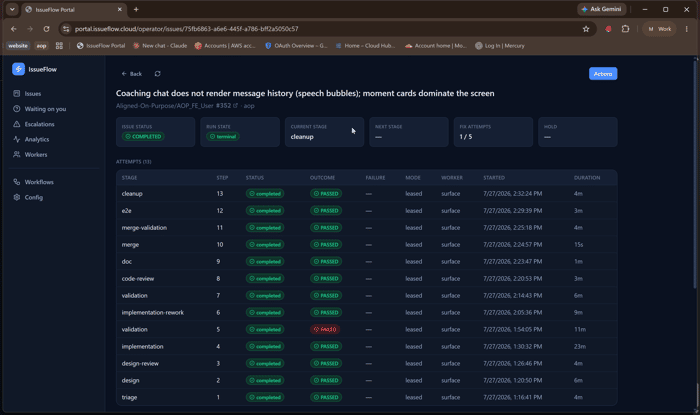
Task: Switch to the IssueFlow Portal browser tab
Action: pos(74,9)
